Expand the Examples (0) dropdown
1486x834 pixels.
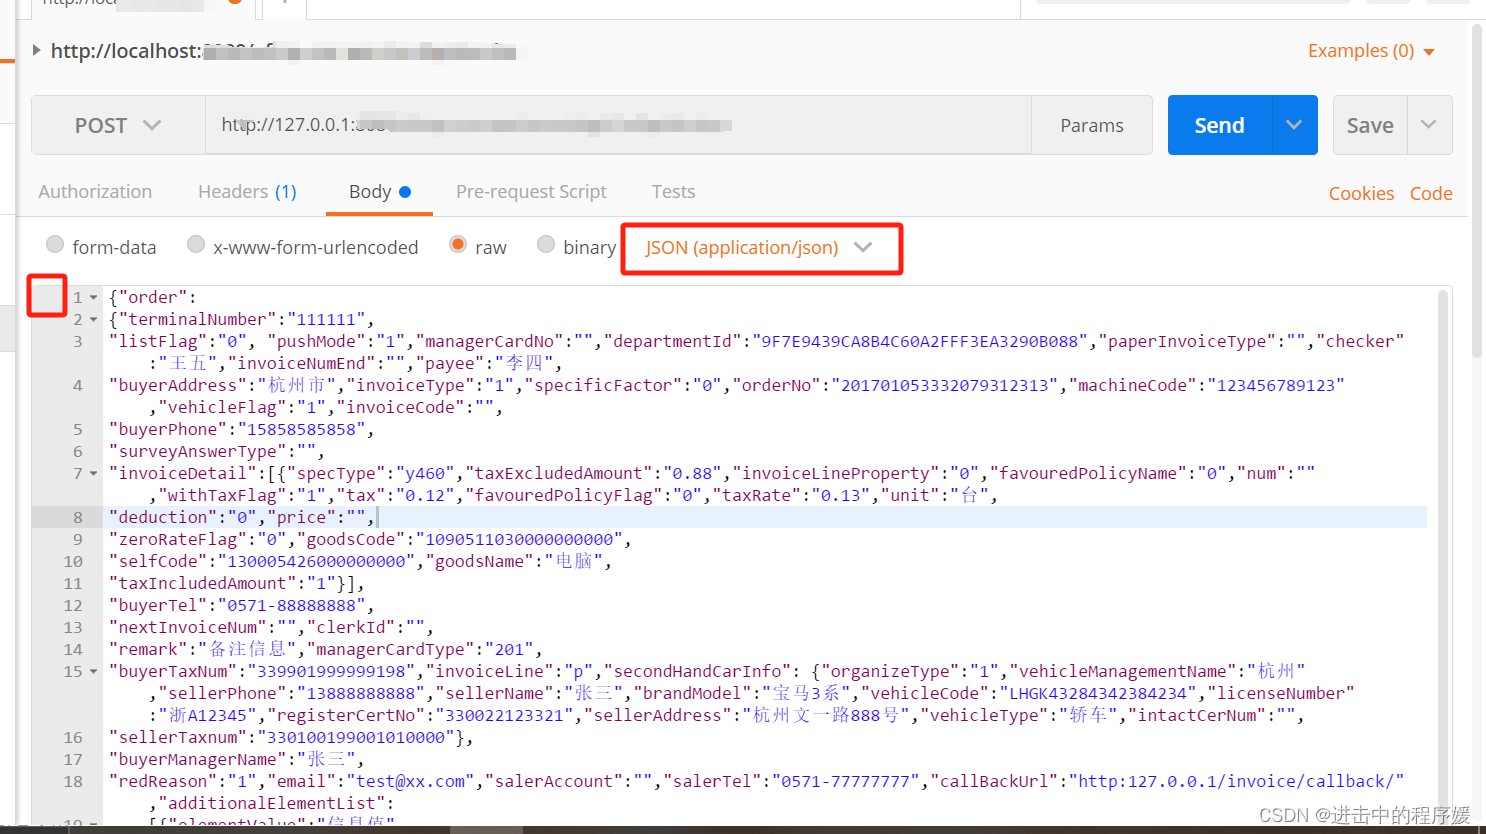coord(1369,50)
